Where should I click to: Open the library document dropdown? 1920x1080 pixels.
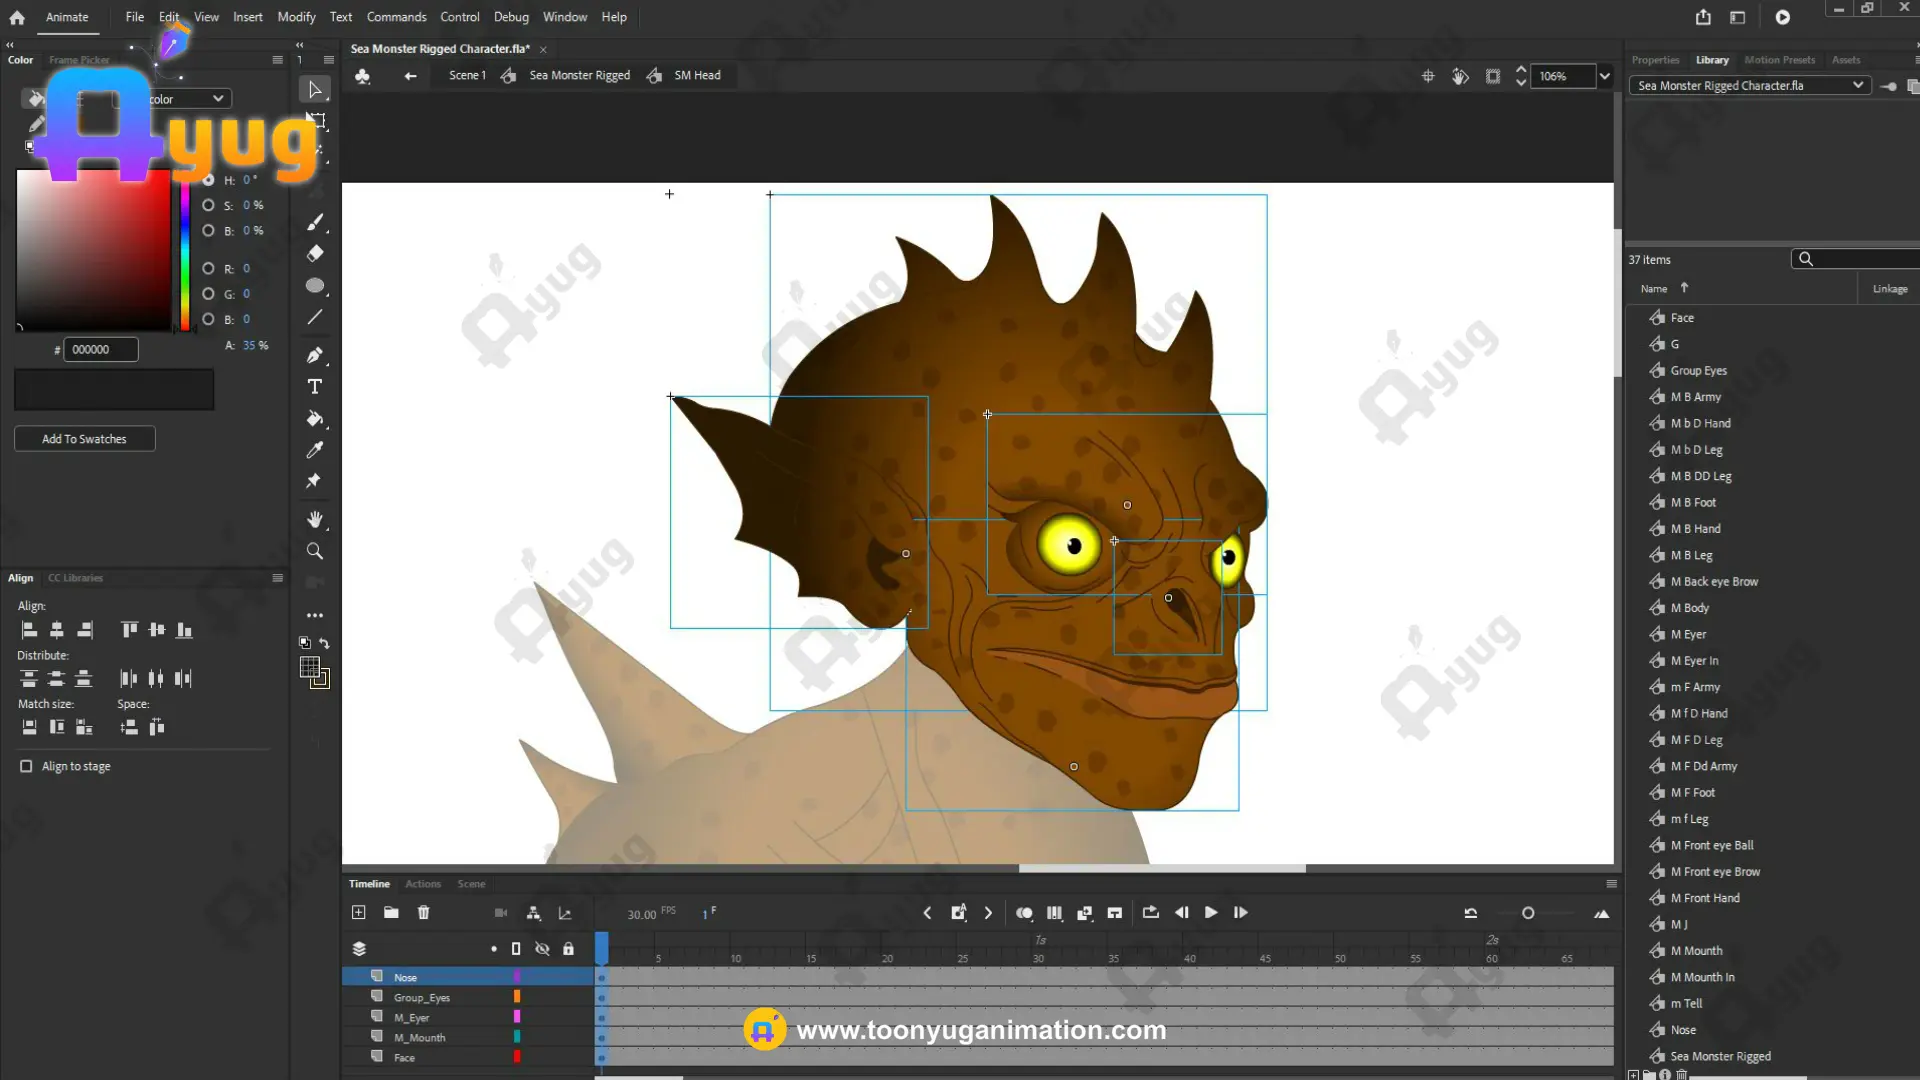tap(1856, 85)
